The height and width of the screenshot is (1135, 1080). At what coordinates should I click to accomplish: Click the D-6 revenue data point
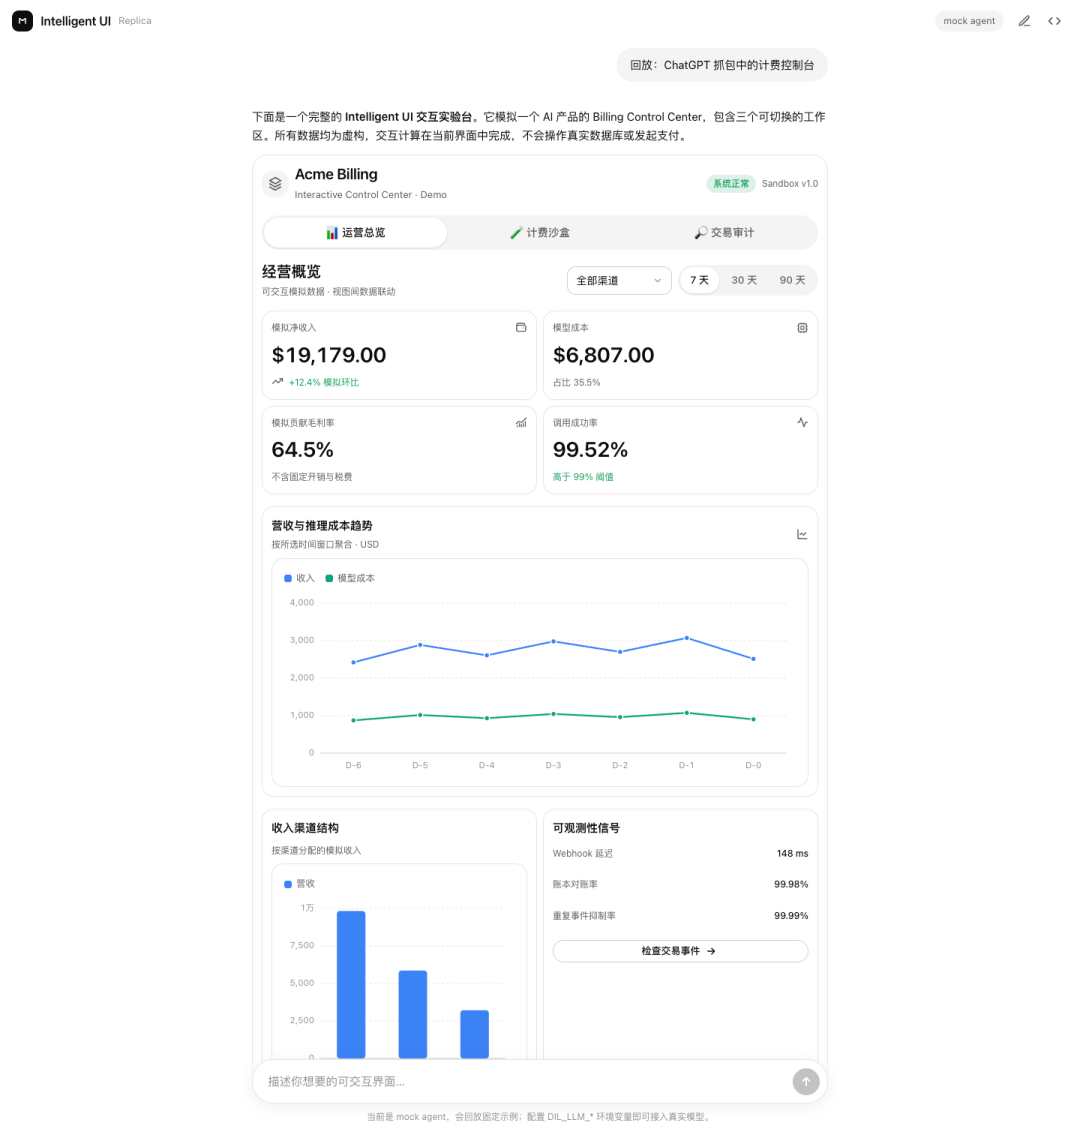coord(353,662)
